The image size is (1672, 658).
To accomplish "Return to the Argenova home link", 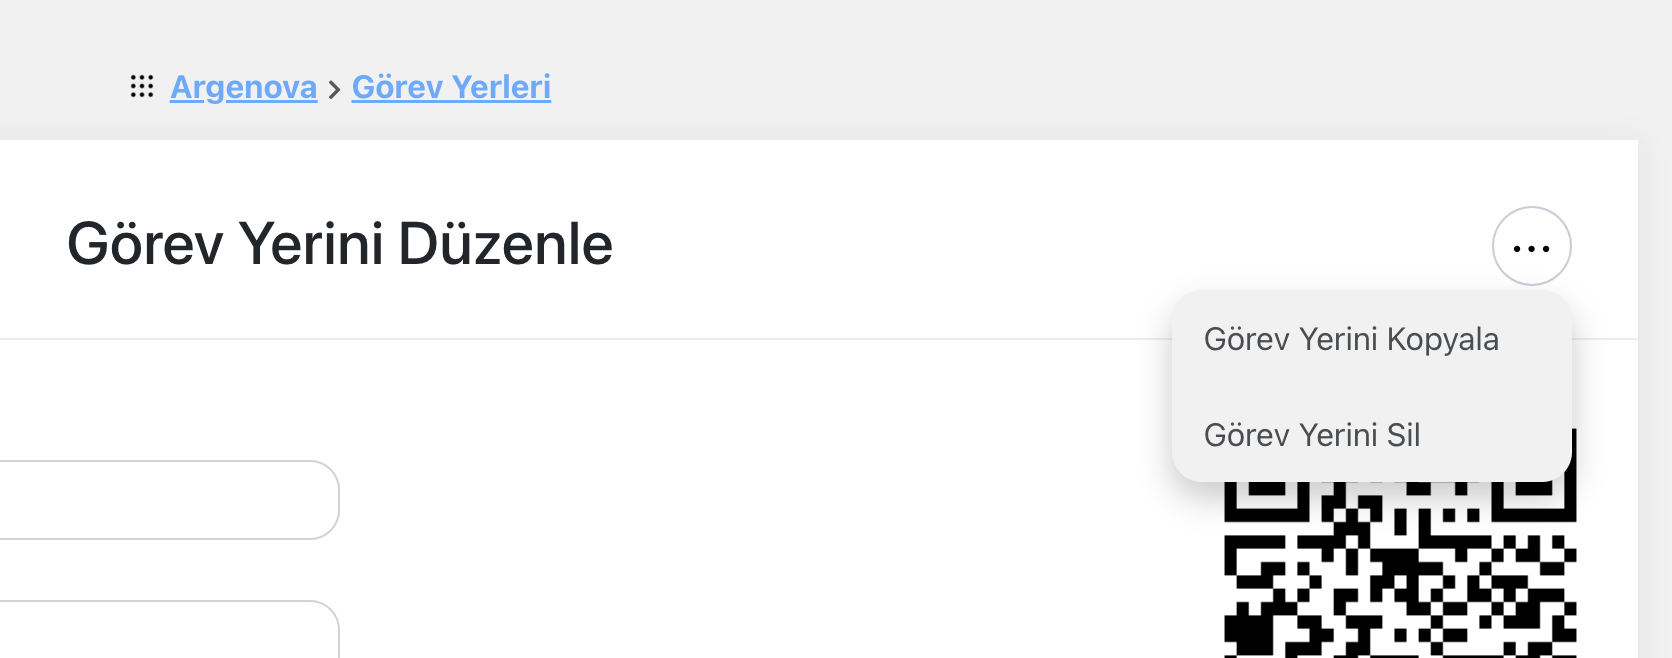I will [x=243, y=87].
